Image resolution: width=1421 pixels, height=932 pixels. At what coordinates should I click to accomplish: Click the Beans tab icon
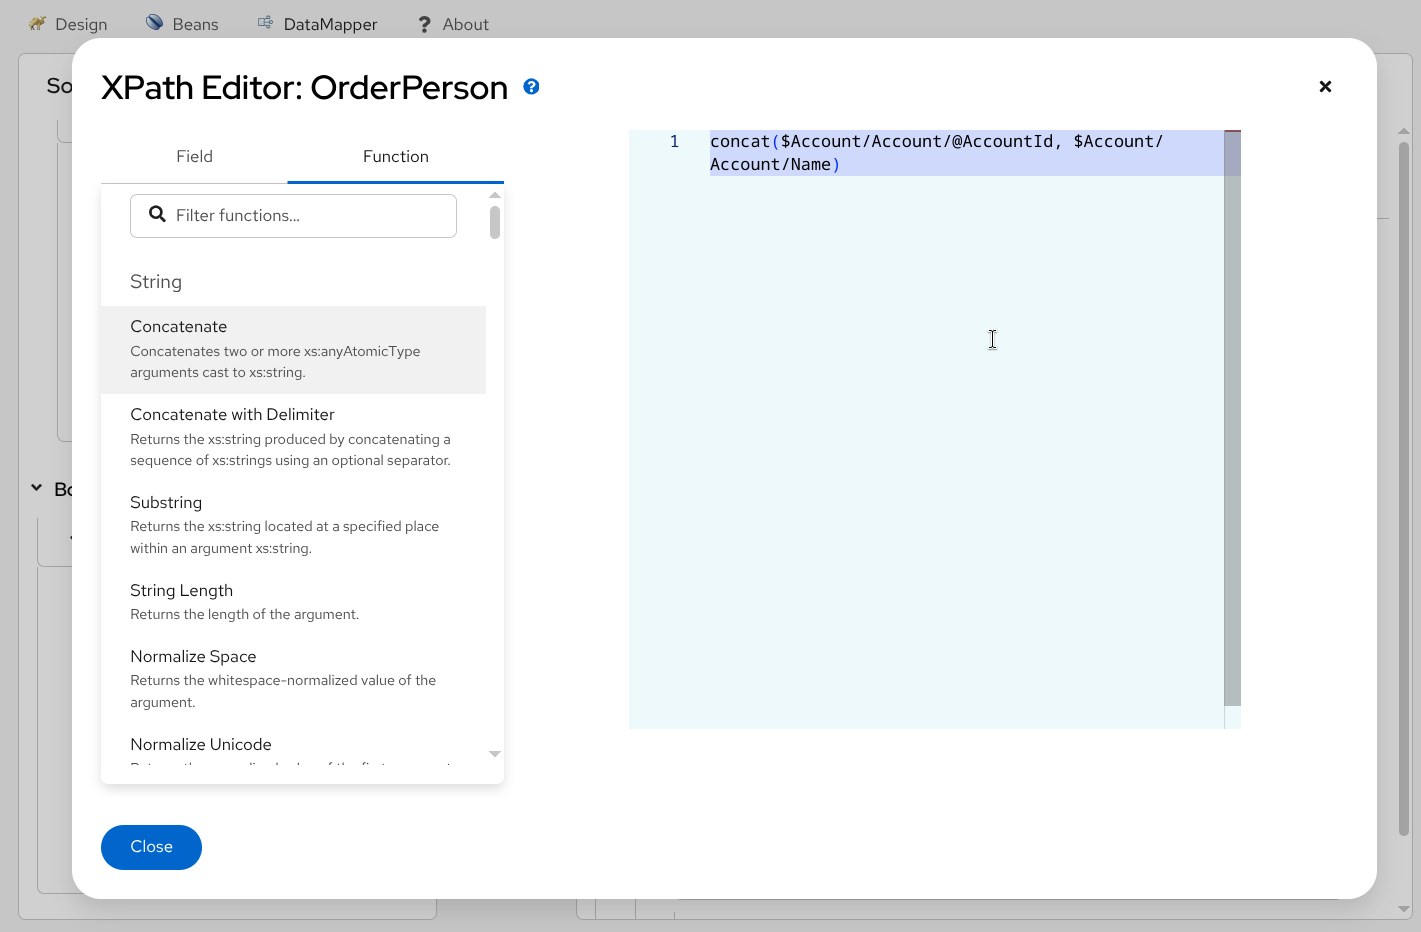[x=155, y=23]
